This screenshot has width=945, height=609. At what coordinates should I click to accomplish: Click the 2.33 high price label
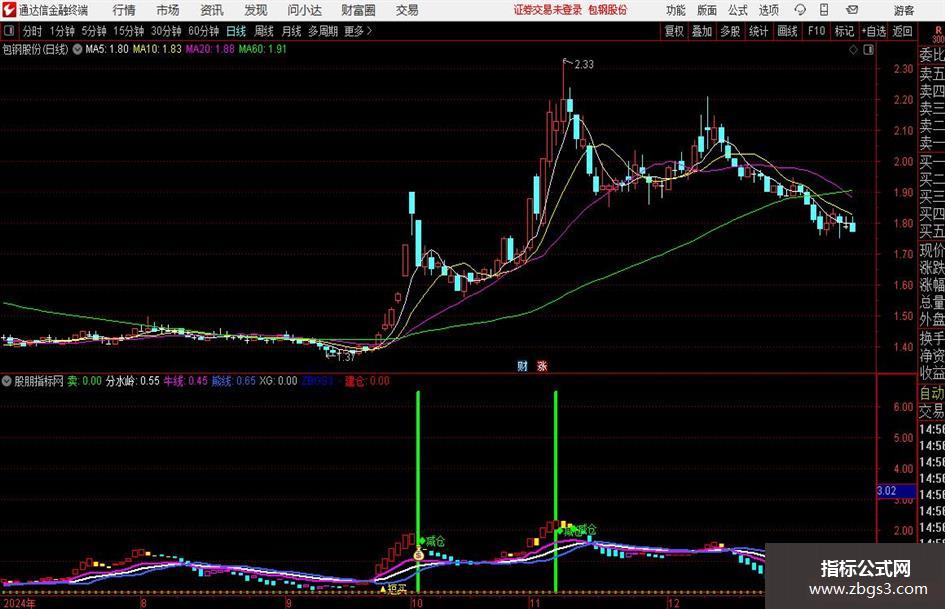point(583,65)
